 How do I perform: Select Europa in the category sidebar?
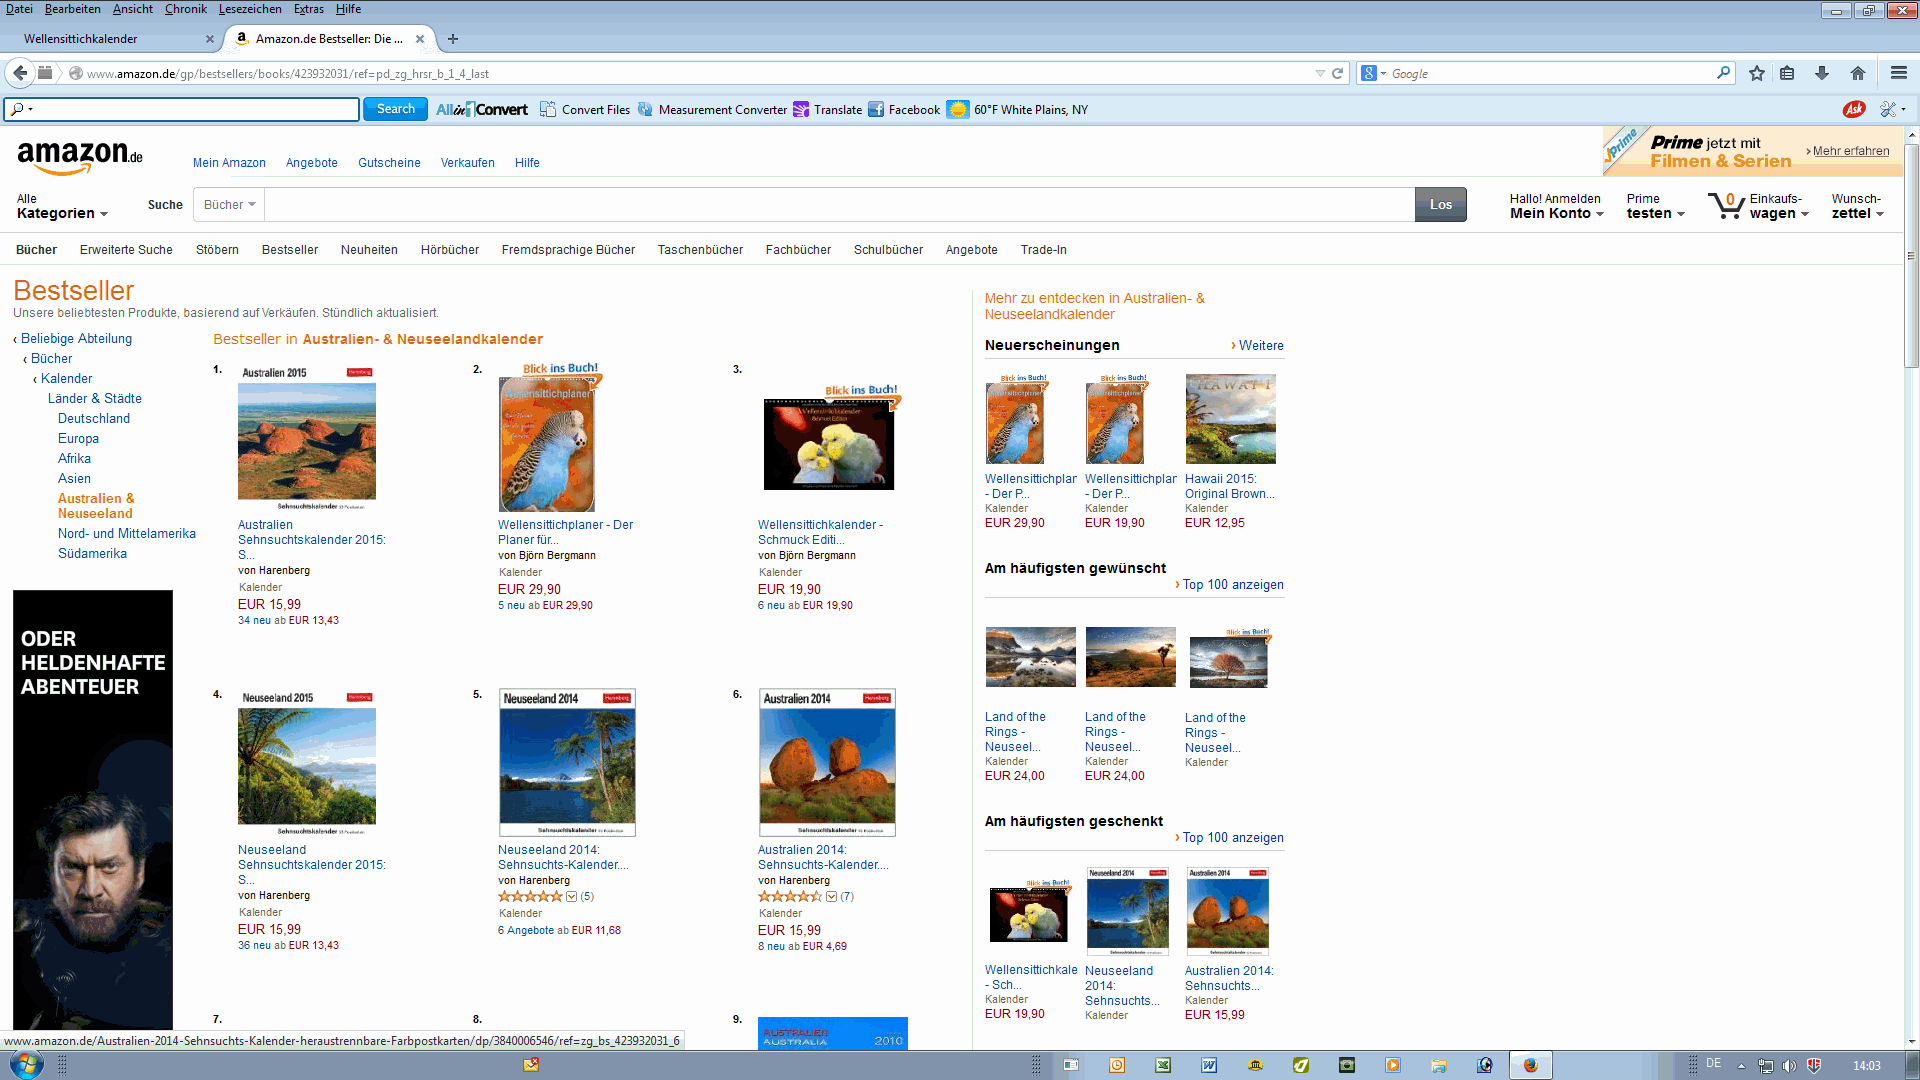coord(78,438)
